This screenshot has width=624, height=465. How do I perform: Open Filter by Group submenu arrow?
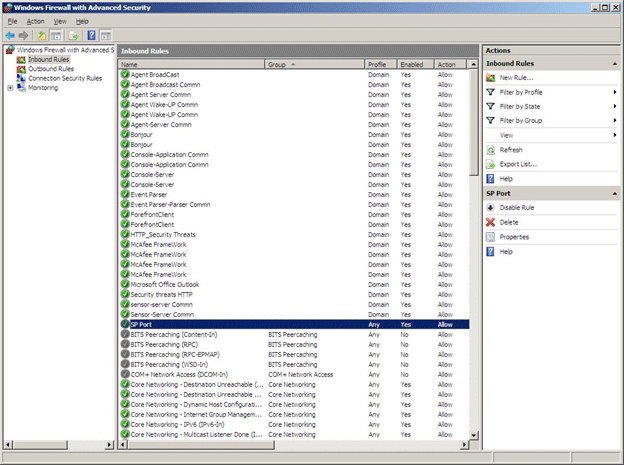coord(615,120)
